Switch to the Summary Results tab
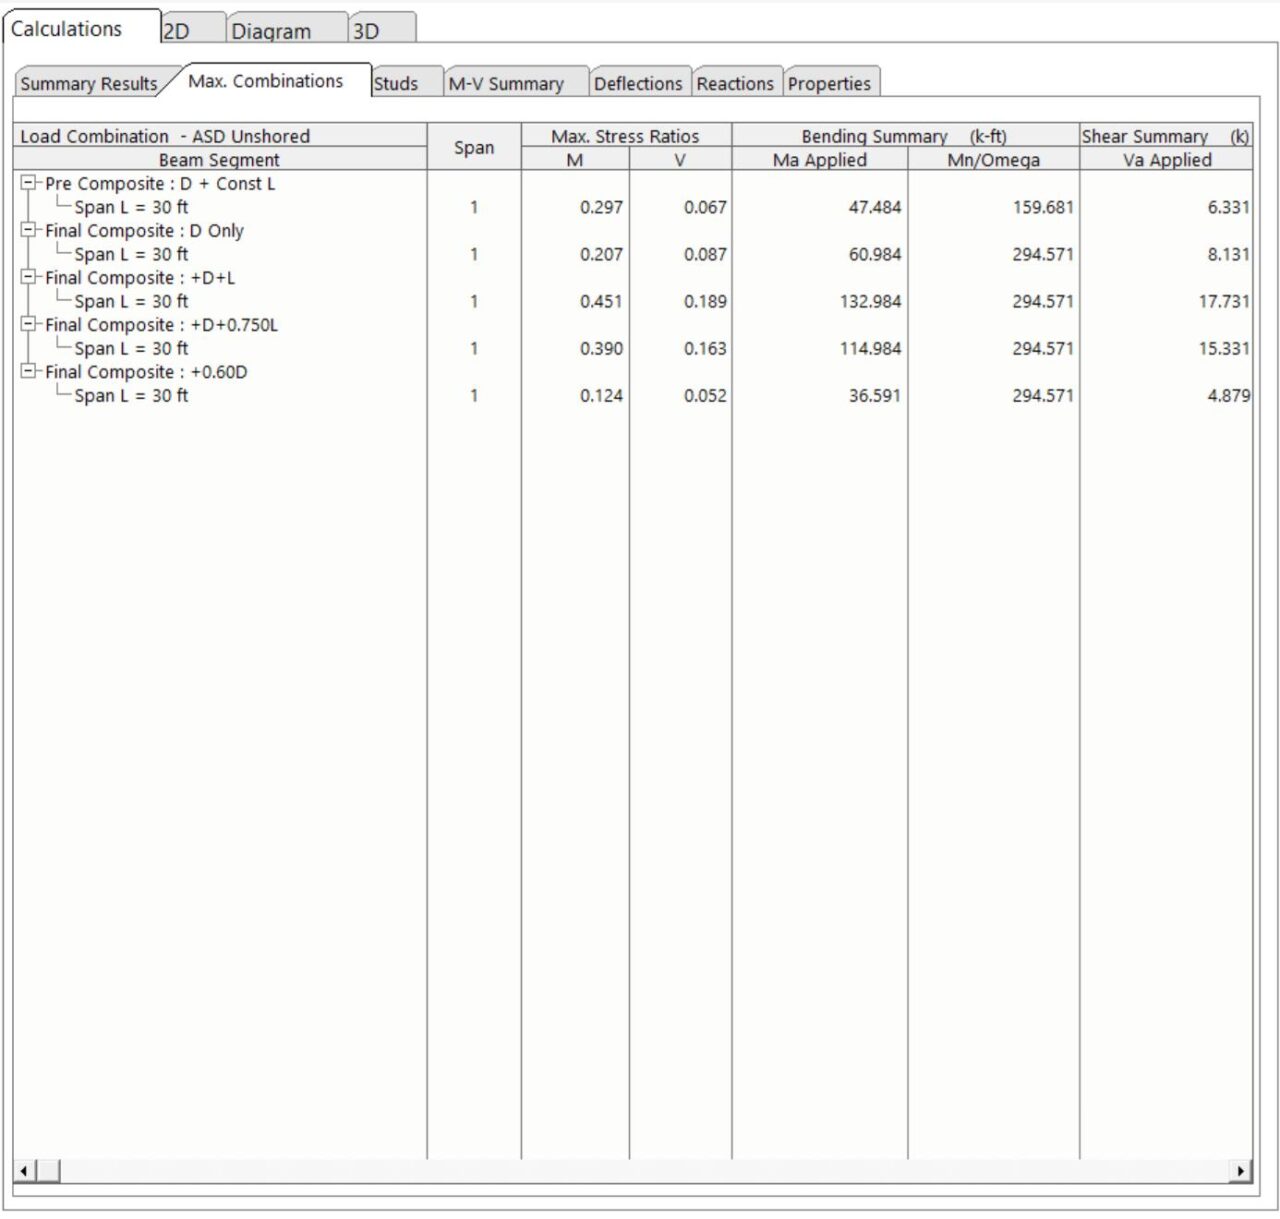The height and width of the screenshot is (1219, 1280). point(89,84)
